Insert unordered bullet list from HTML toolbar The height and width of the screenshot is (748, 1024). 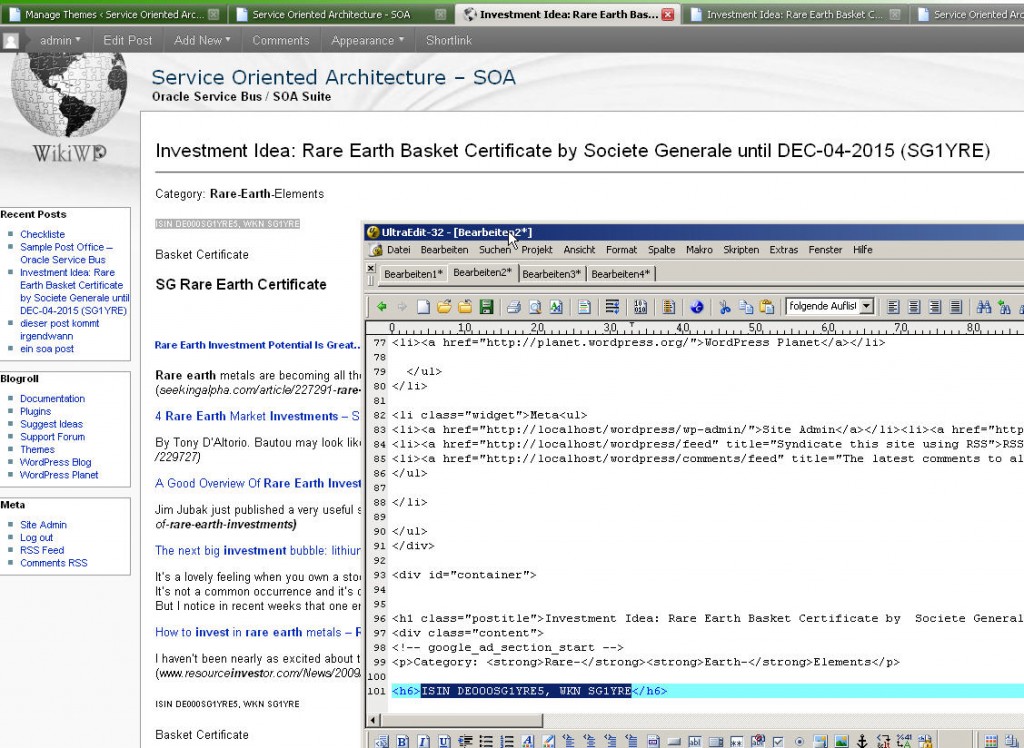[x=486, y=741]
